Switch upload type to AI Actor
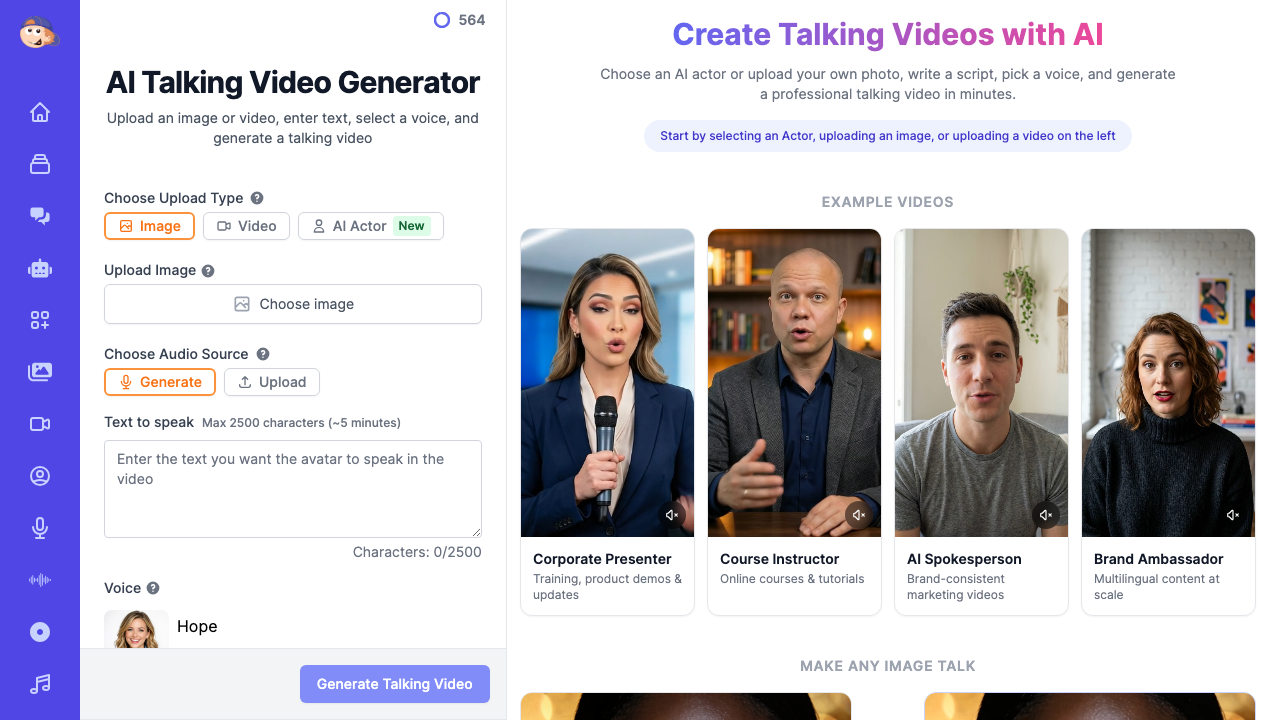The width and height of the screenshot is (1280, 720). [370, 226]
